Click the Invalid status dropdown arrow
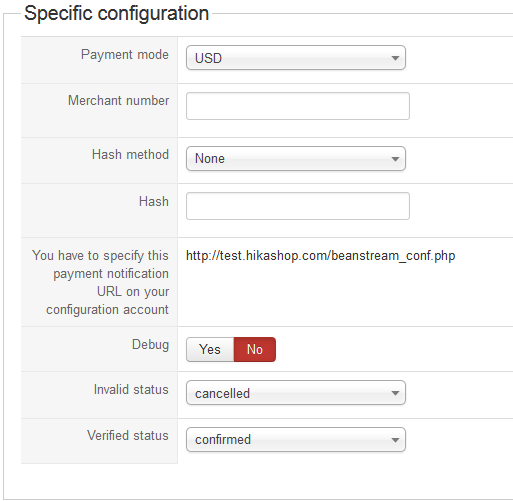 [x=395, y=393]
